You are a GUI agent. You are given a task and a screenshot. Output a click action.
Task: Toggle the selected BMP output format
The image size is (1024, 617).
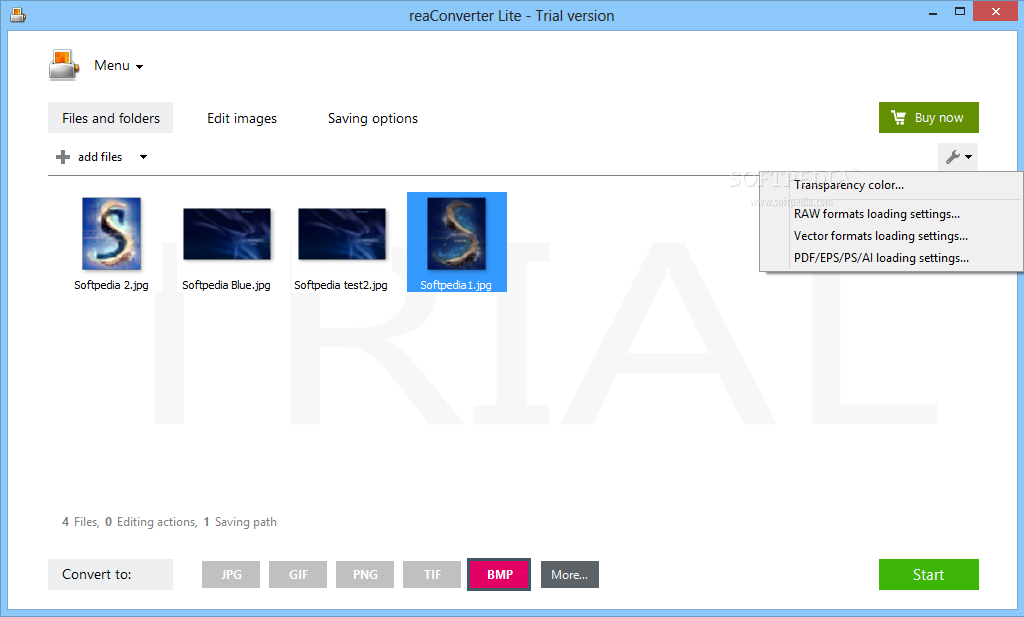point(499,575)
